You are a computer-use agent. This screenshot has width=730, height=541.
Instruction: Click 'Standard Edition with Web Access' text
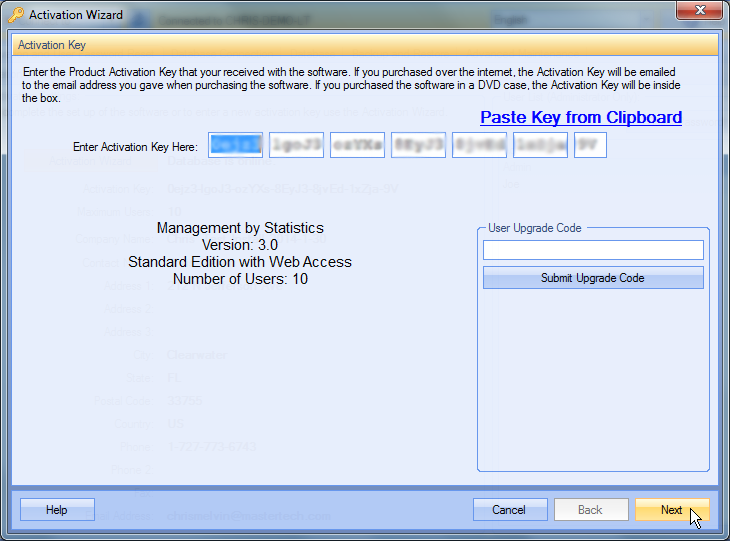[x=240, y=262]
